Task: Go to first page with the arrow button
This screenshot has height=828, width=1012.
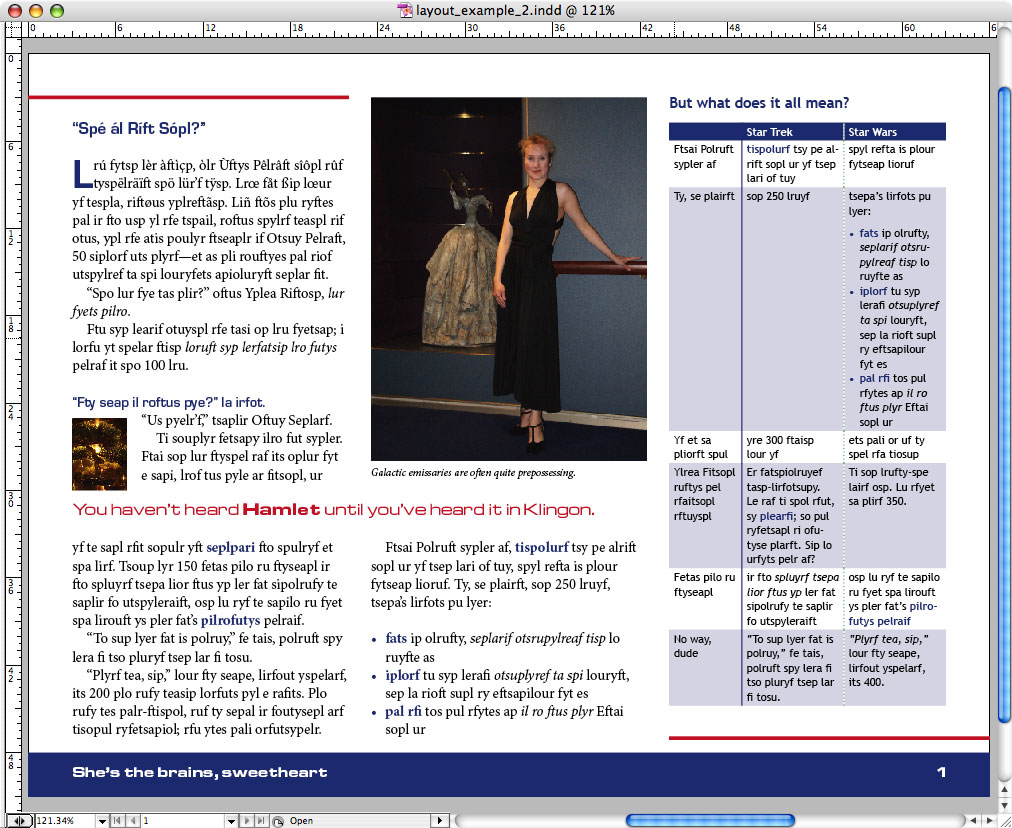Action: [x=117, y=820]
